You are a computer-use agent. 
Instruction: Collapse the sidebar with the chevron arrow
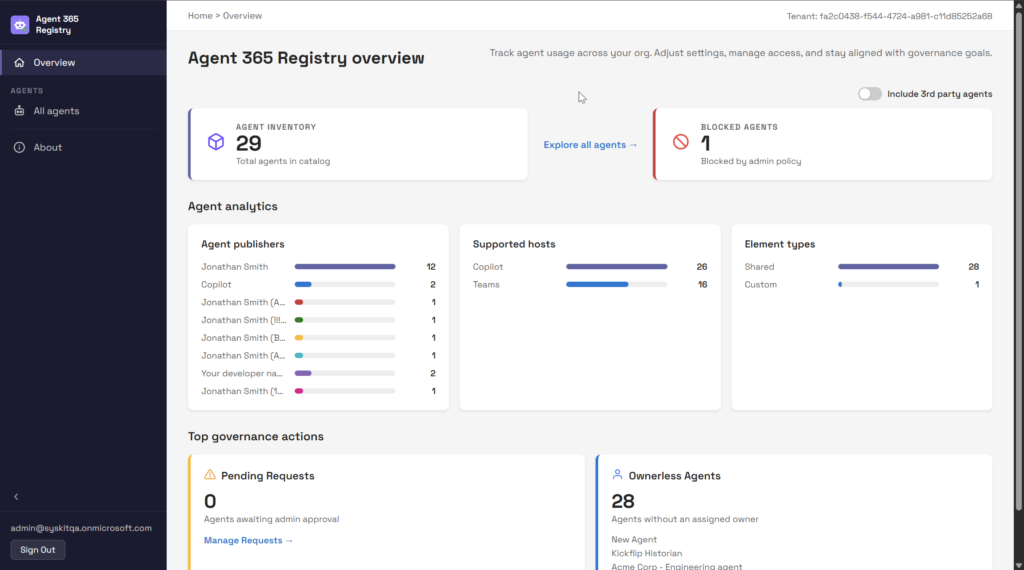click(x=16, y=497)
